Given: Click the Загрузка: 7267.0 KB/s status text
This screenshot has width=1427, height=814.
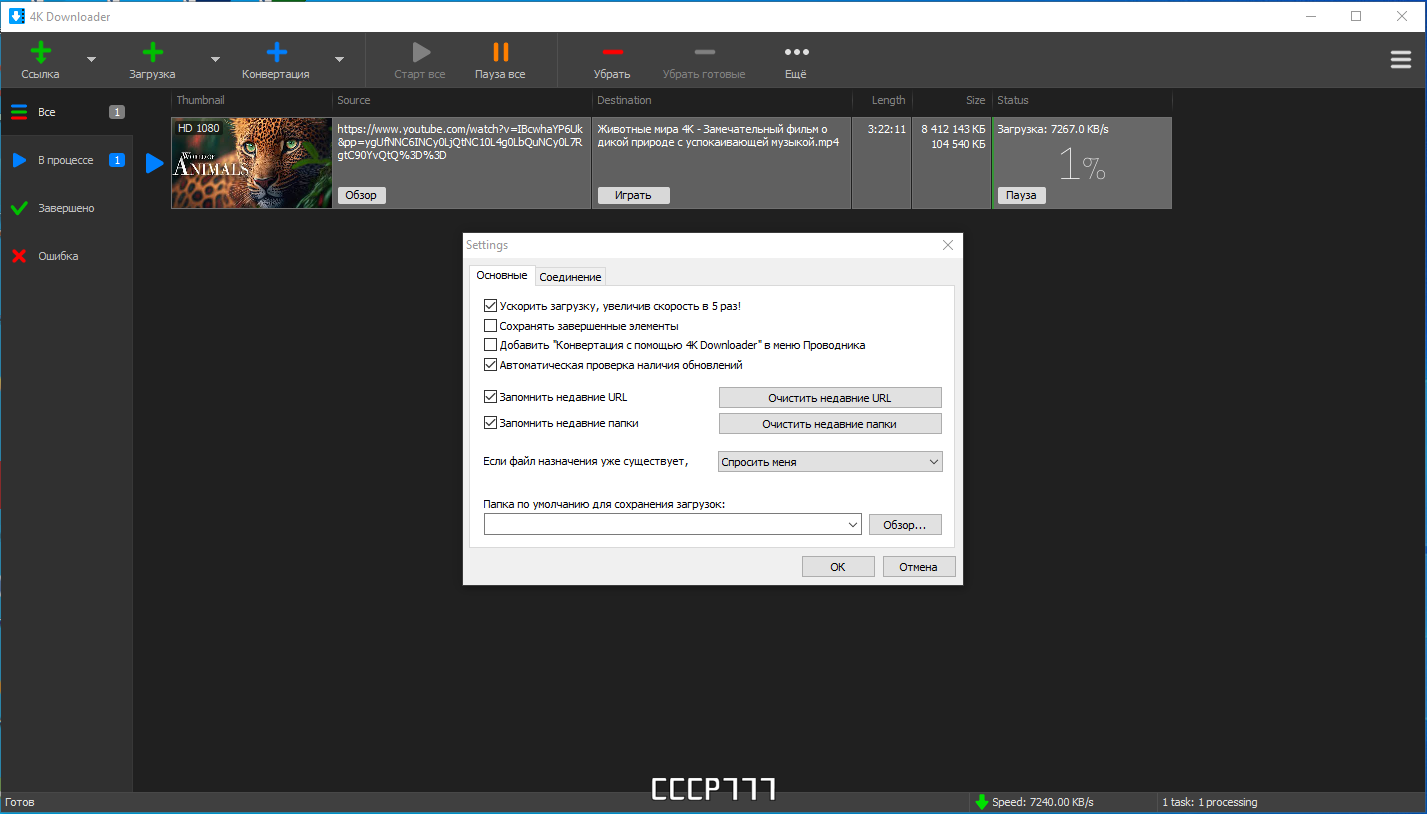Looking at the screenshot, I should (1052, 129).
